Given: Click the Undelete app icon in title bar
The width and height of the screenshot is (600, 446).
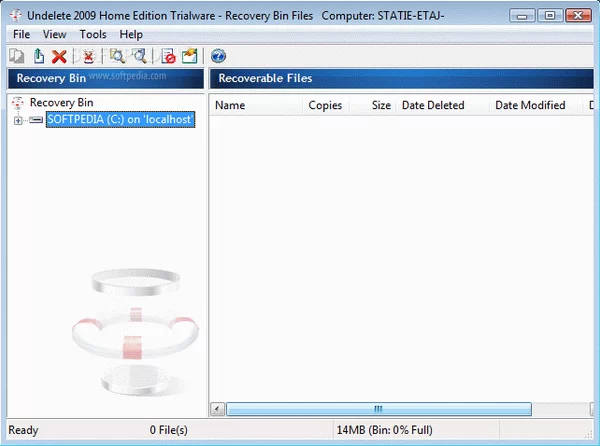Looking at the screenshot, I should 16,15.
